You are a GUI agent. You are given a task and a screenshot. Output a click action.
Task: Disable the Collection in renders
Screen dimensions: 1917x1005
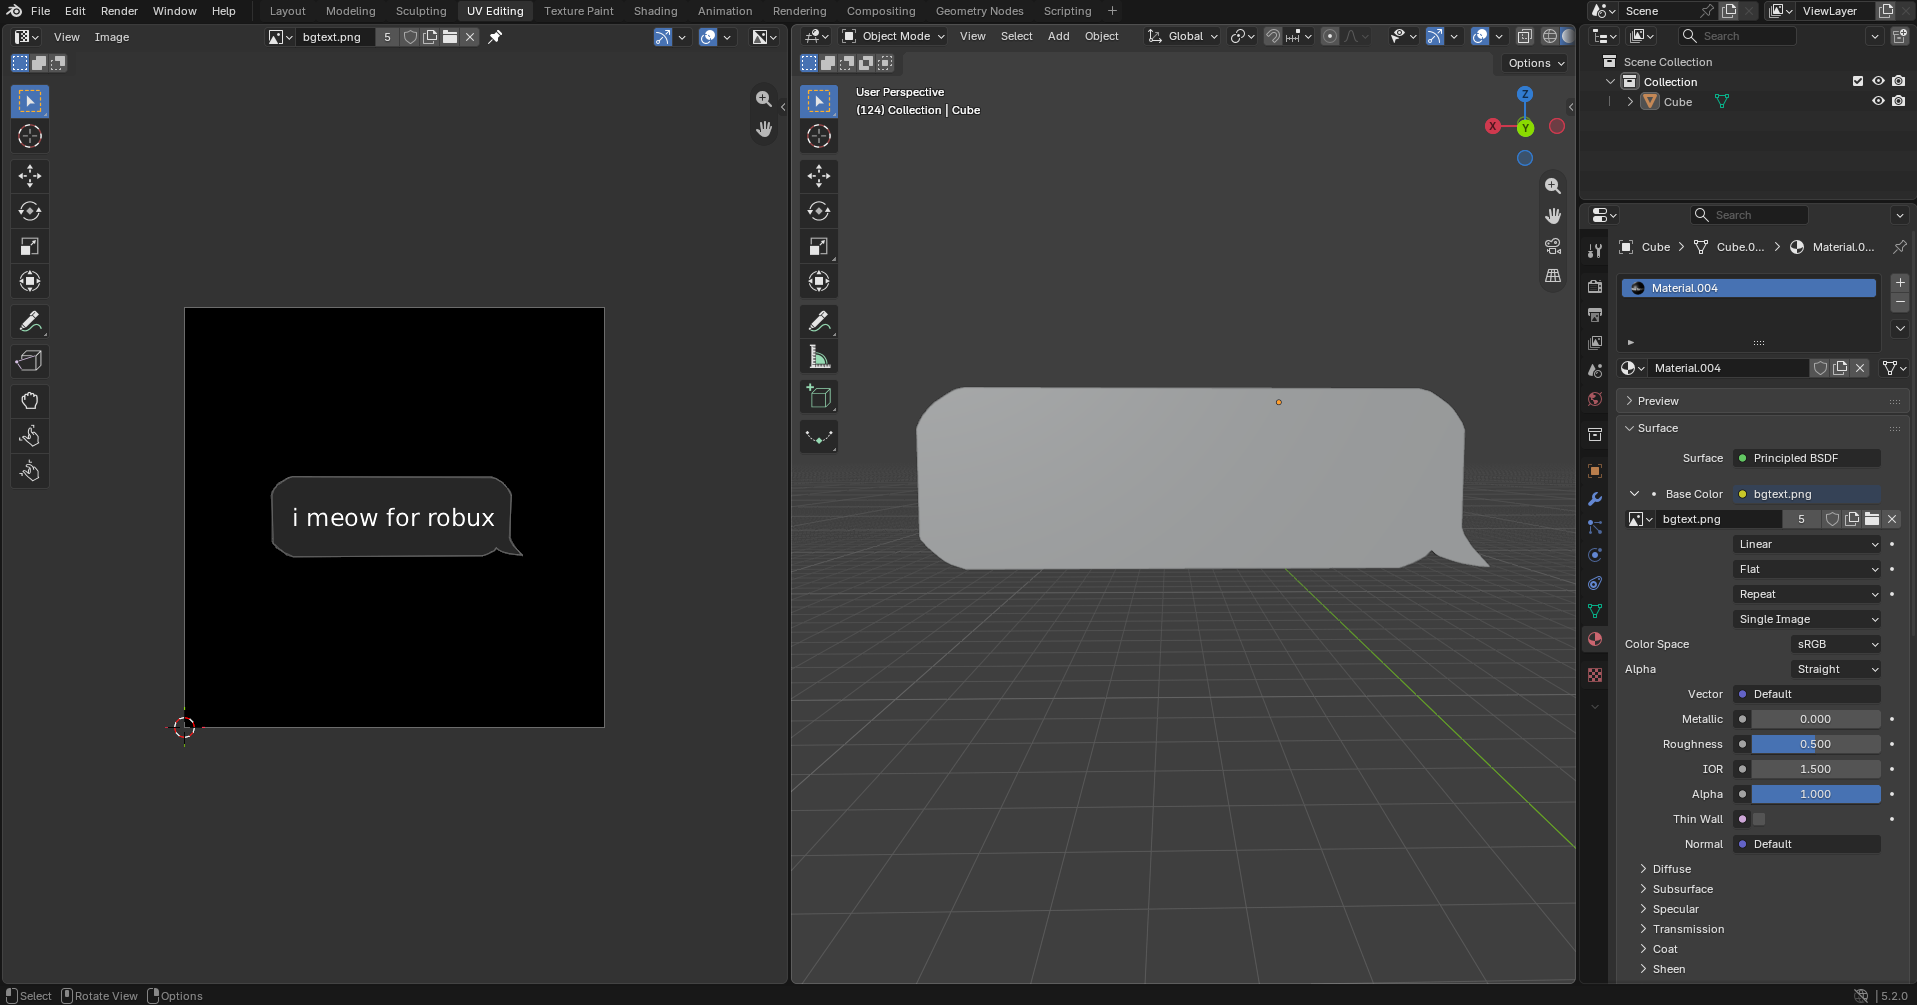coord(1898,81)
